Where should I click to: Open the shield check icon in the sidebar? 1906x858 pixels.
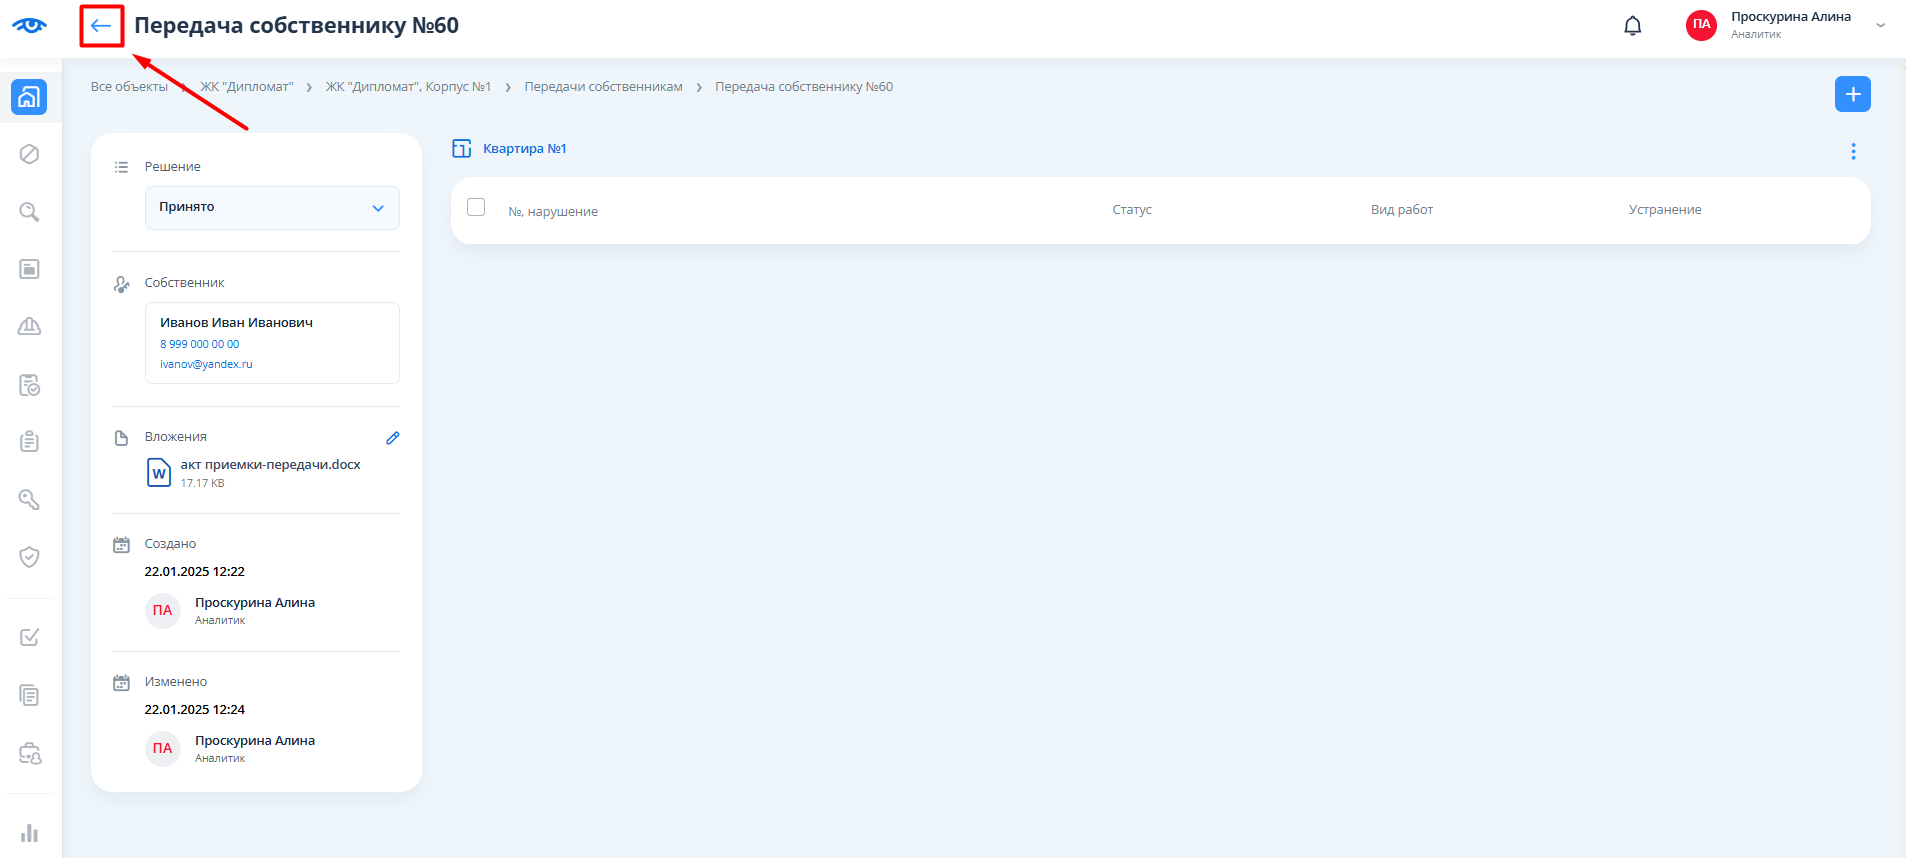(x=30, y=557)
